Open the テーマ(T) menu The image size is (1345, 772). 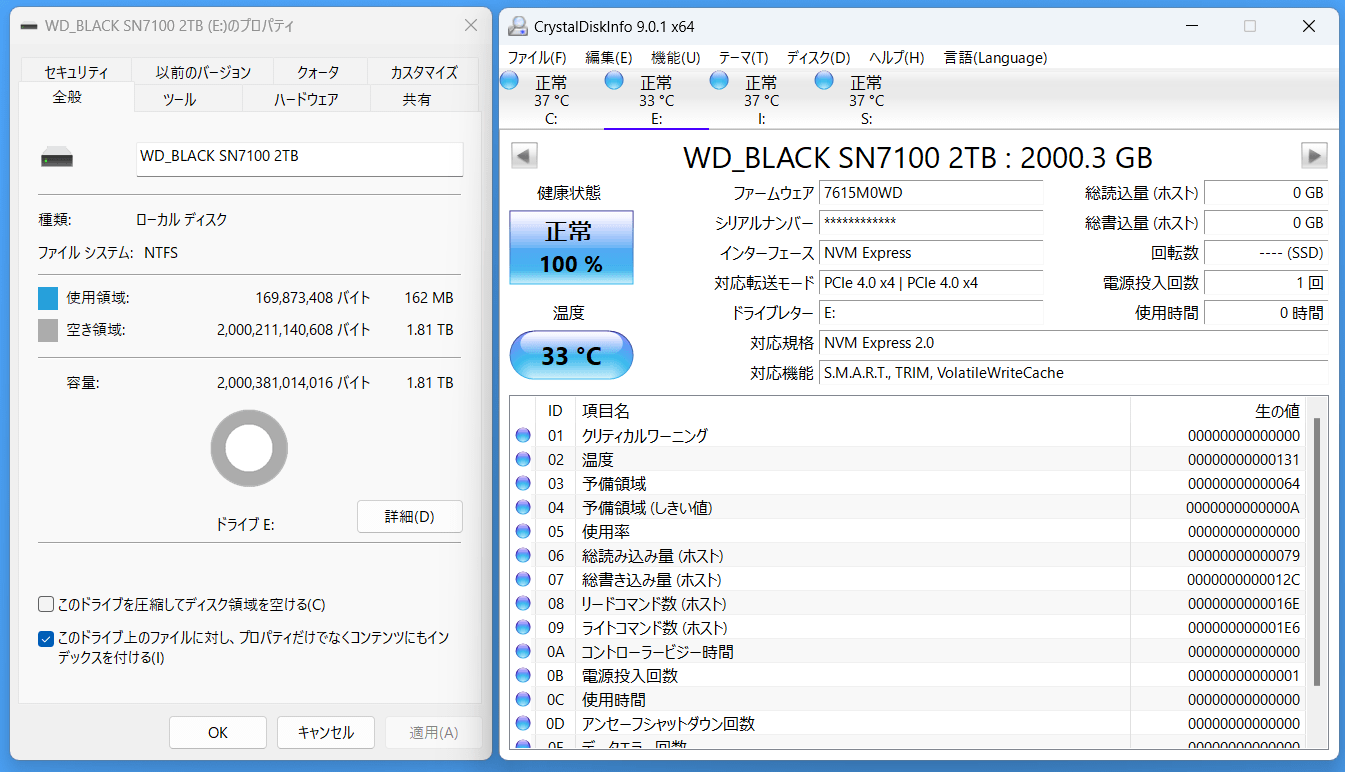click(744, 58)
